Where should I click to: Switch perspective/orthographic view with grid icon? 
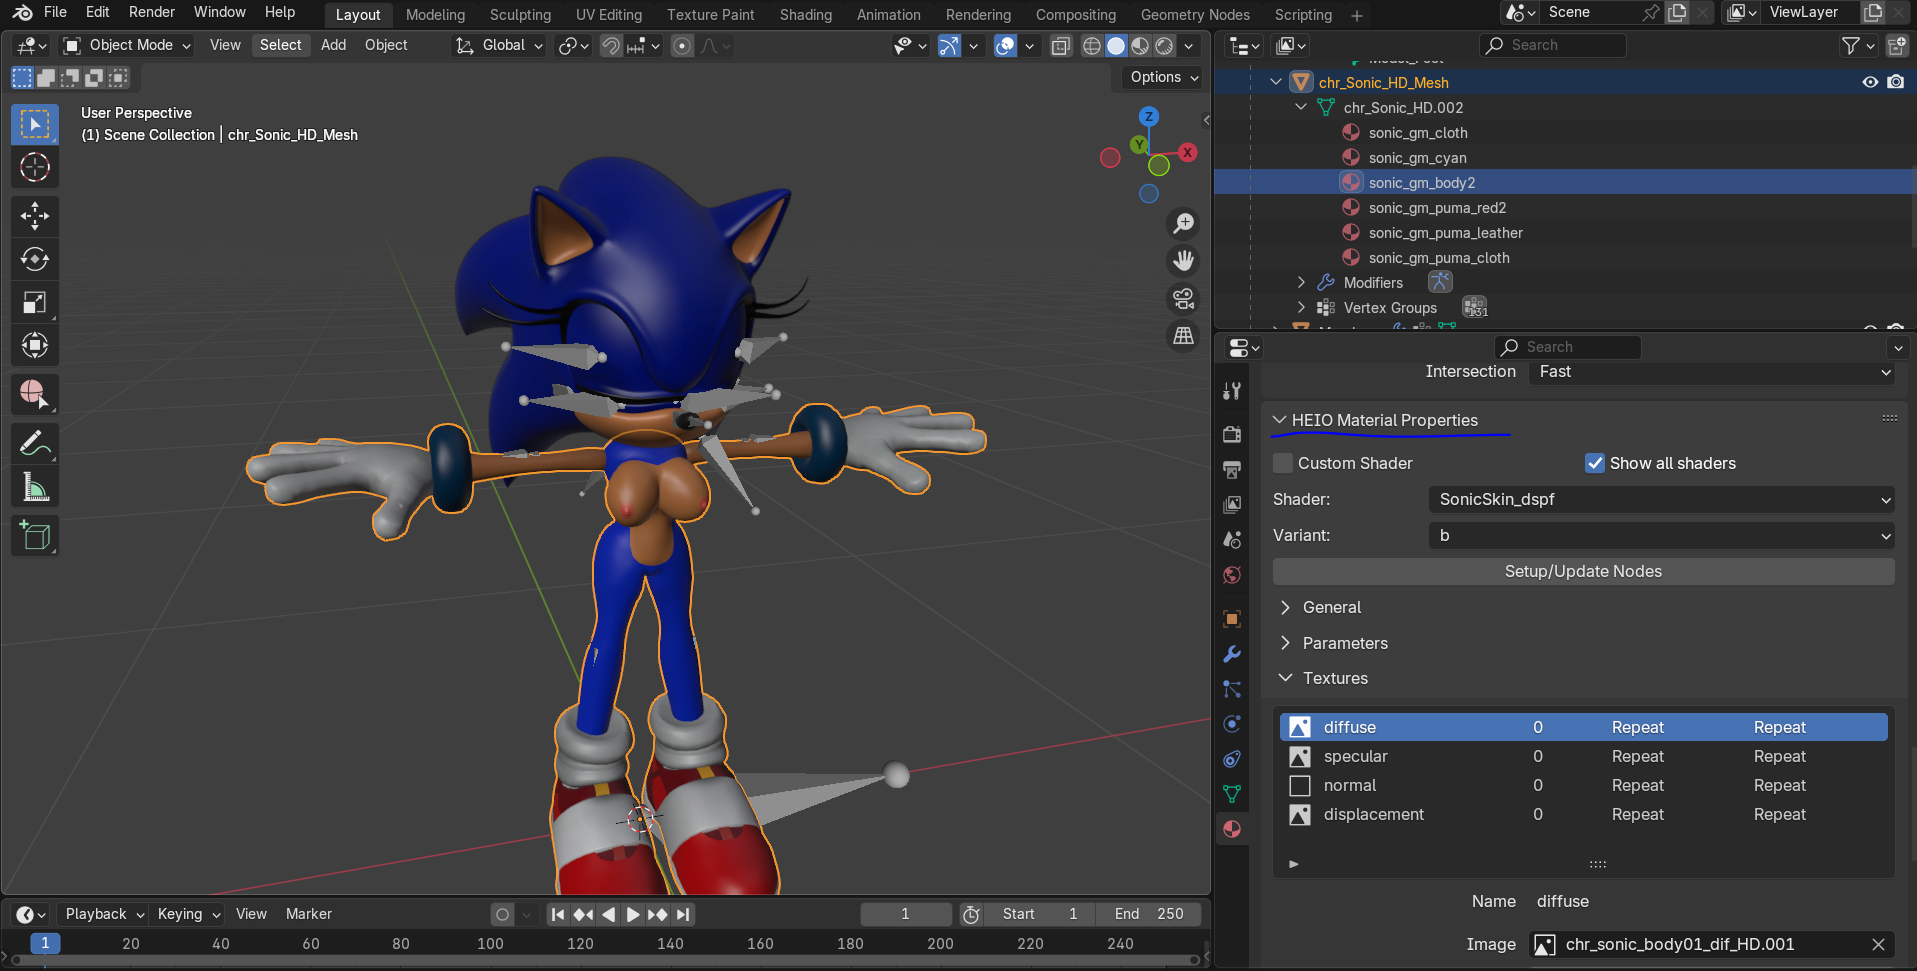pyautogui.click(x=1184, y=336)
